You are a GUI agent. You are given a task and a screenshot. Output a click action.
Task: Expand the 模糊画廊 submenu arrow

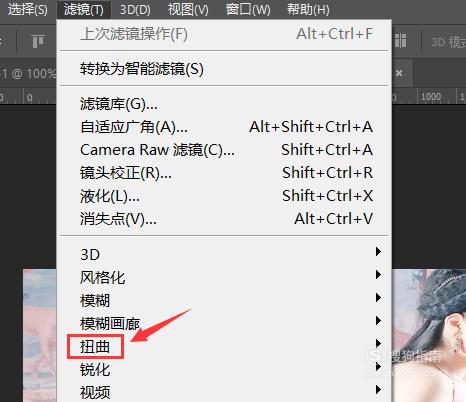[378, 320]
